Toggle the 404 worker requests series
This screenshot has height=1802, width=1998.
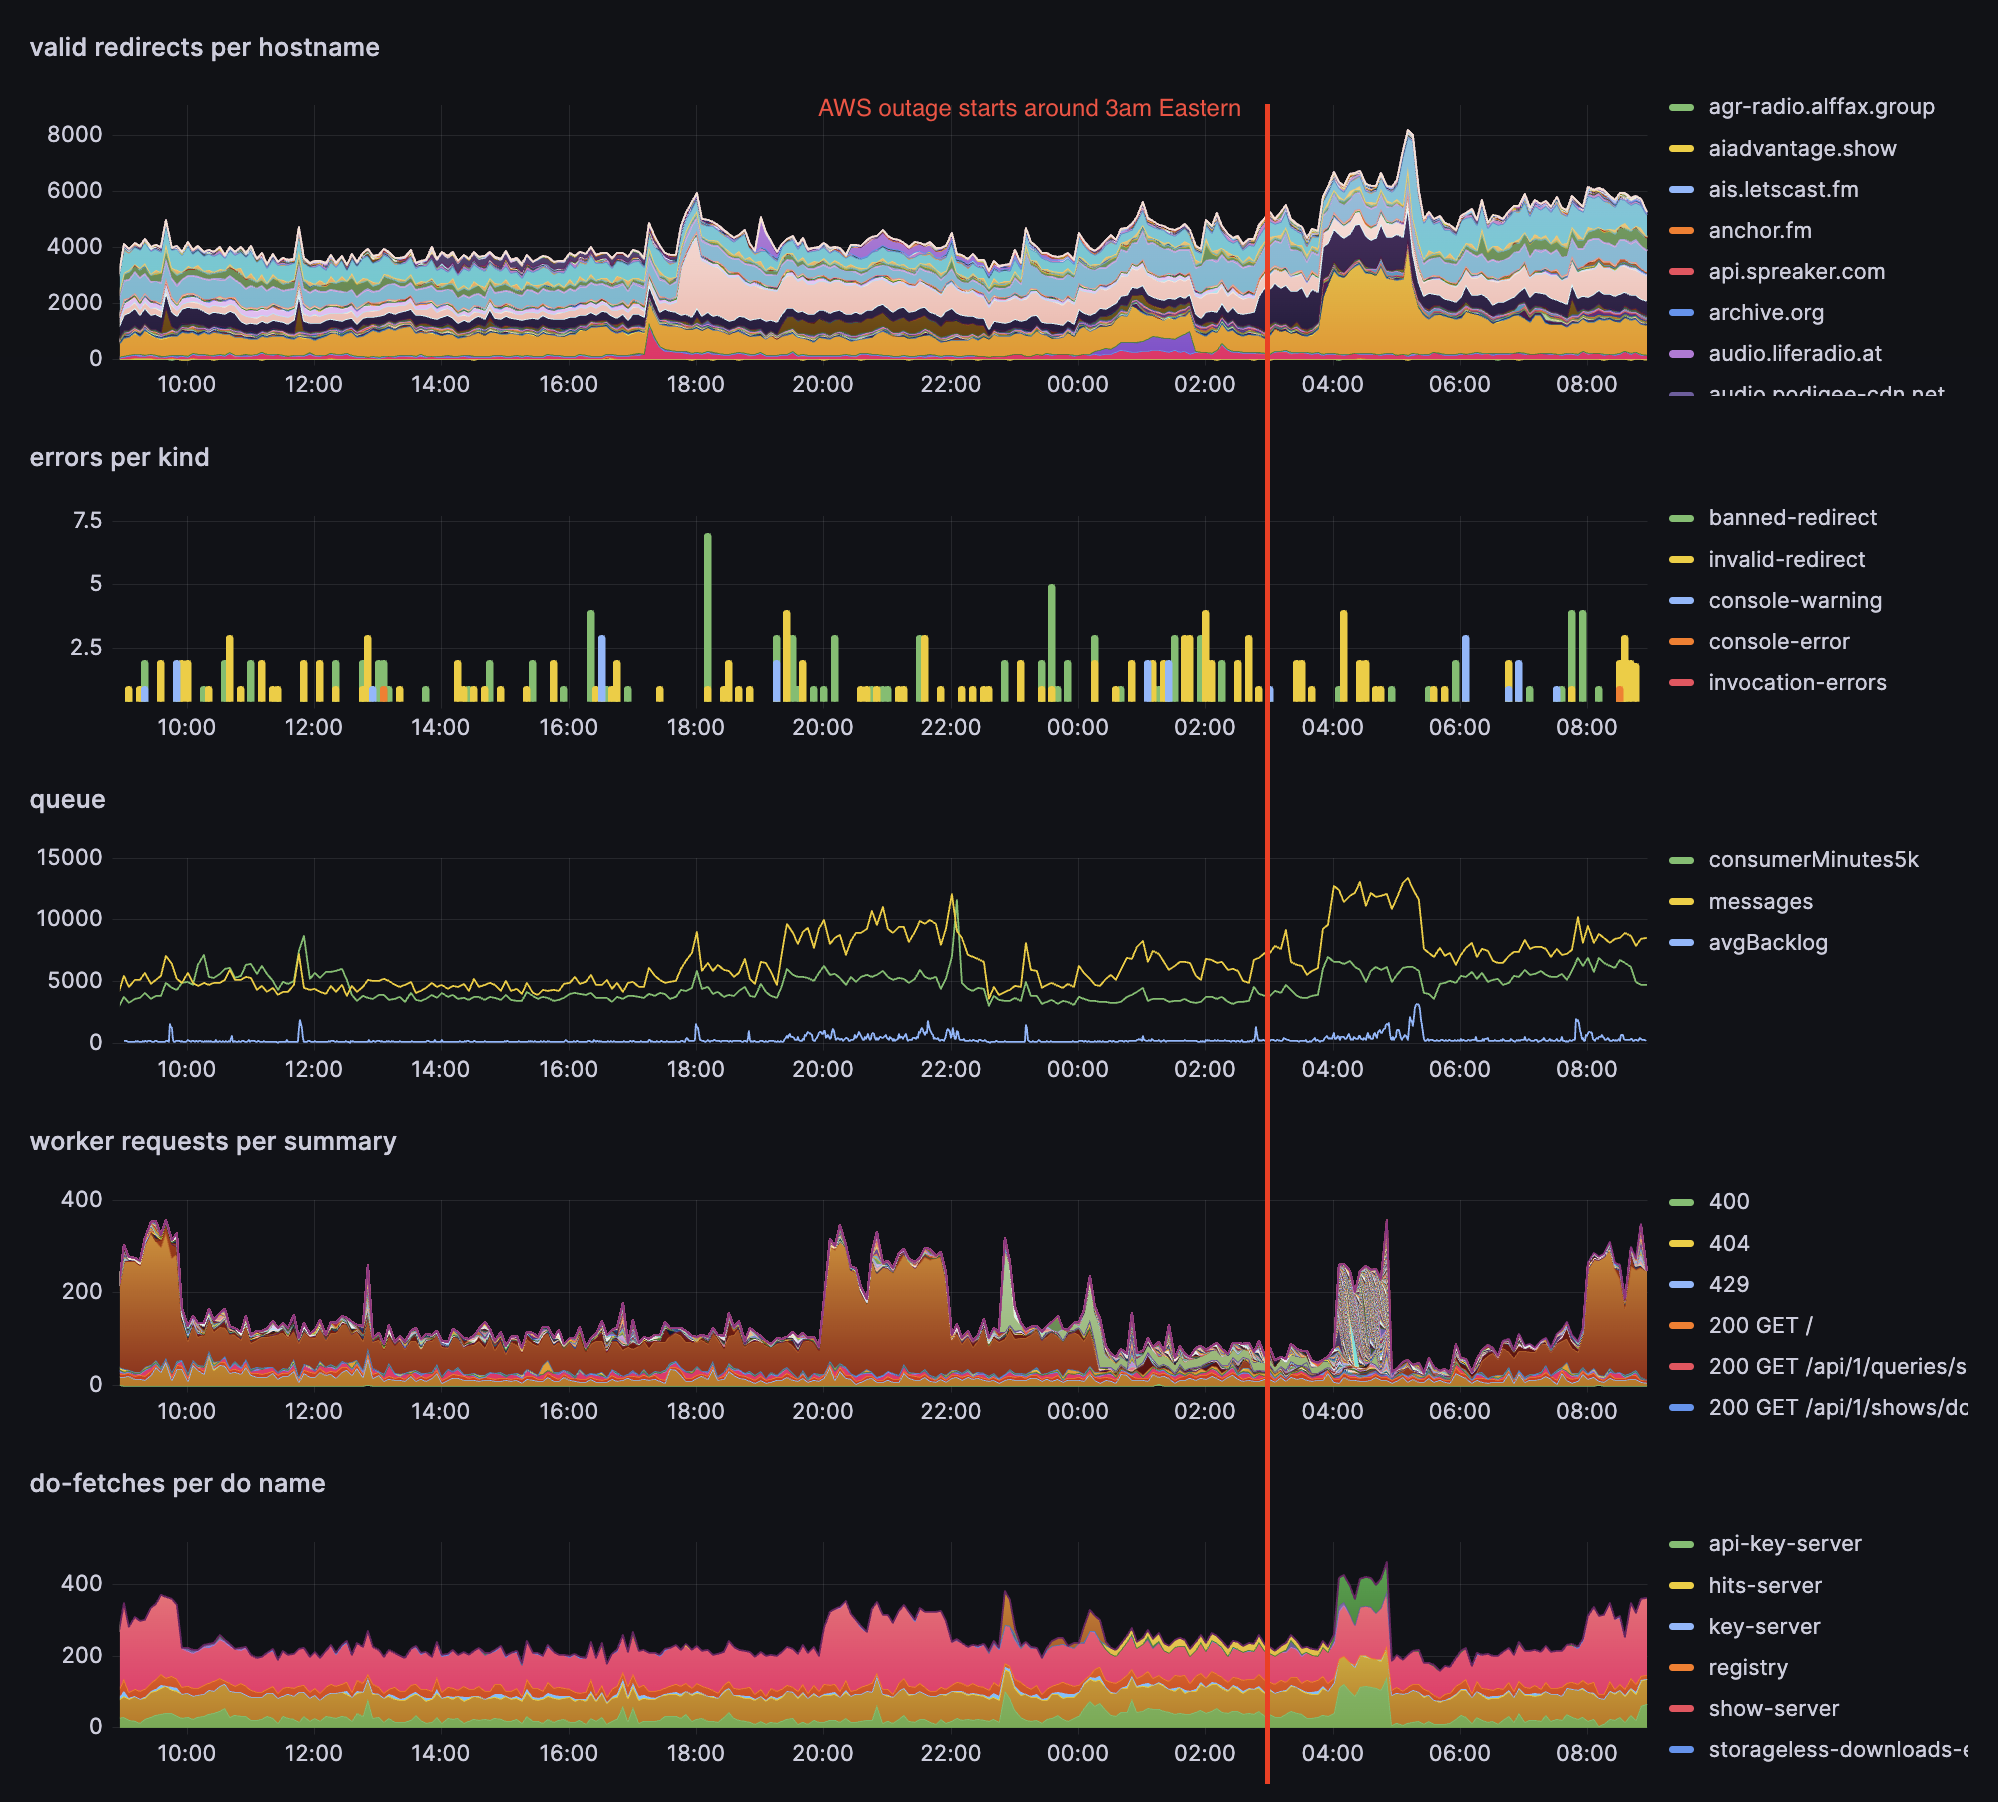click(1728, 1244)
